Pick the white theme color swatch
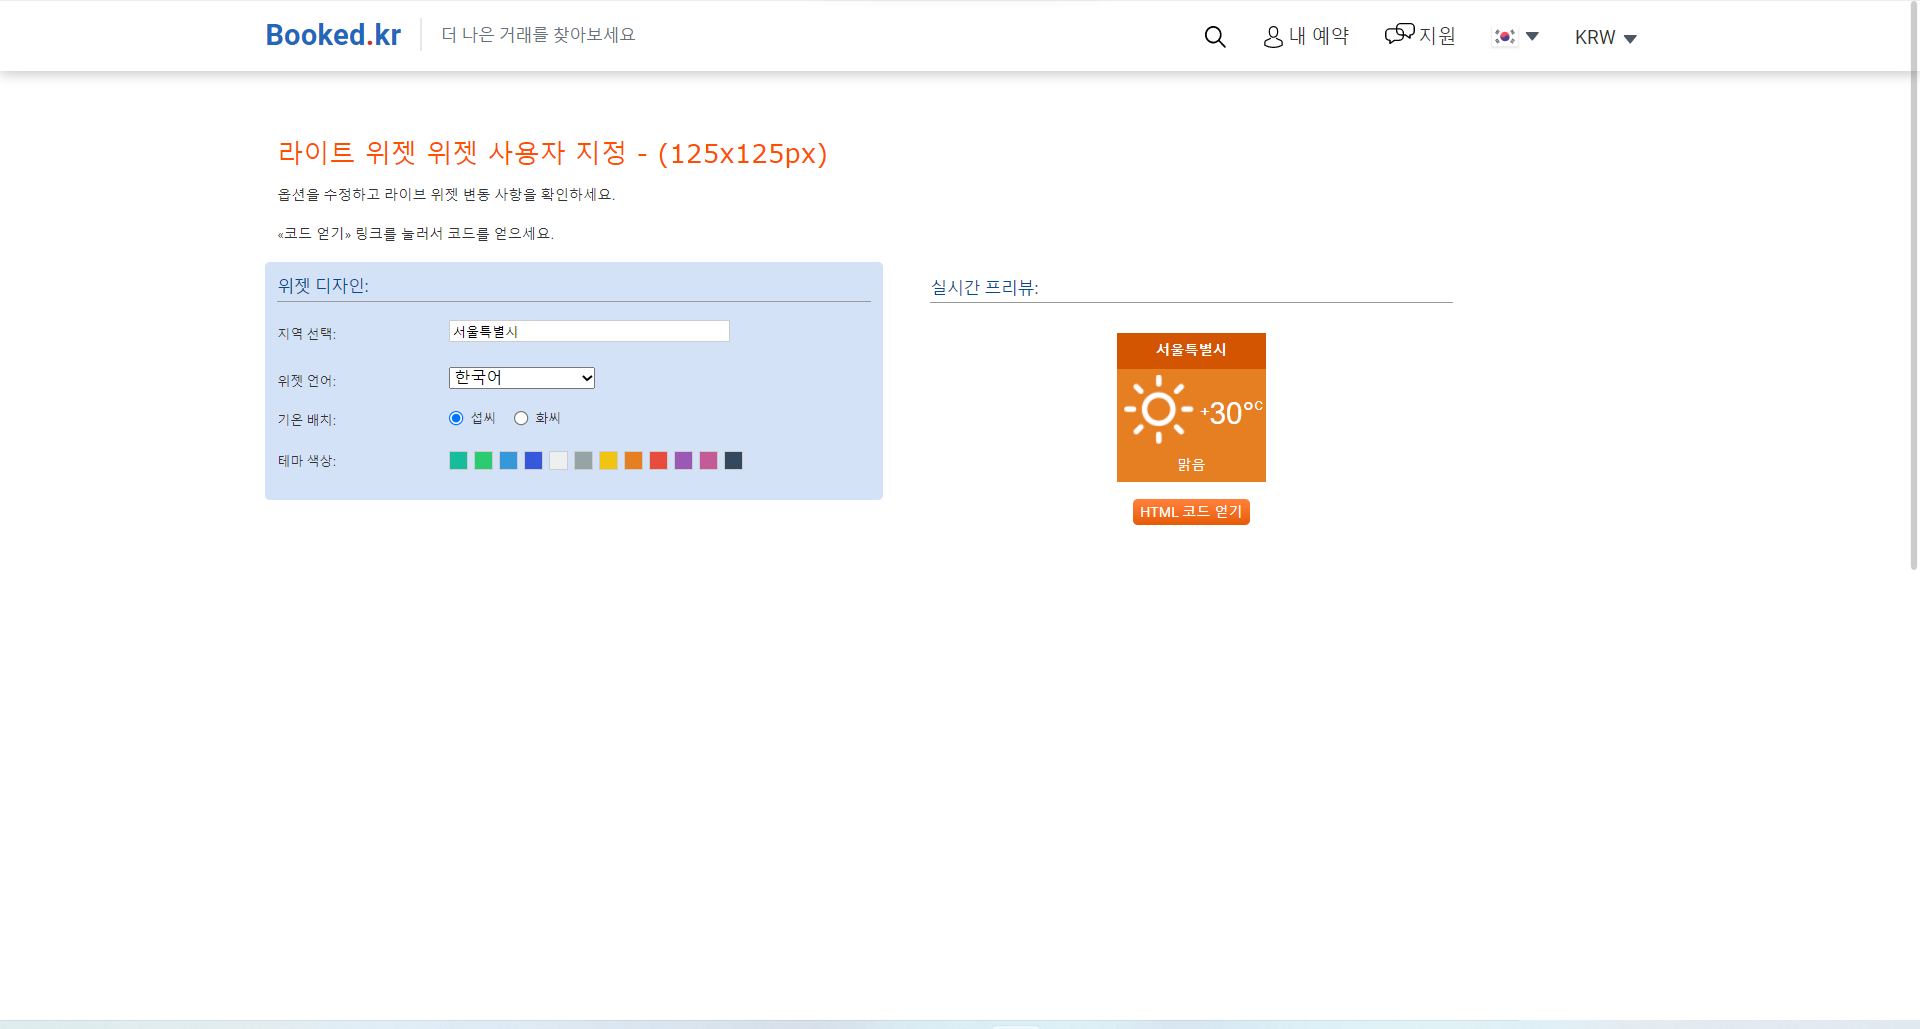Viewport: 1920px width, 1029px height. 558,460
